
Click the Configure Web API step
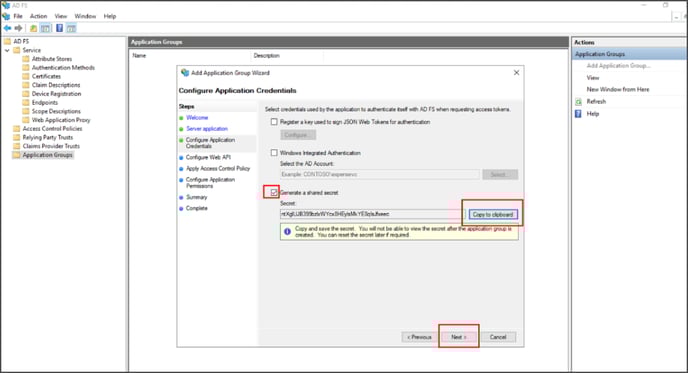click(x=208, y=157)
